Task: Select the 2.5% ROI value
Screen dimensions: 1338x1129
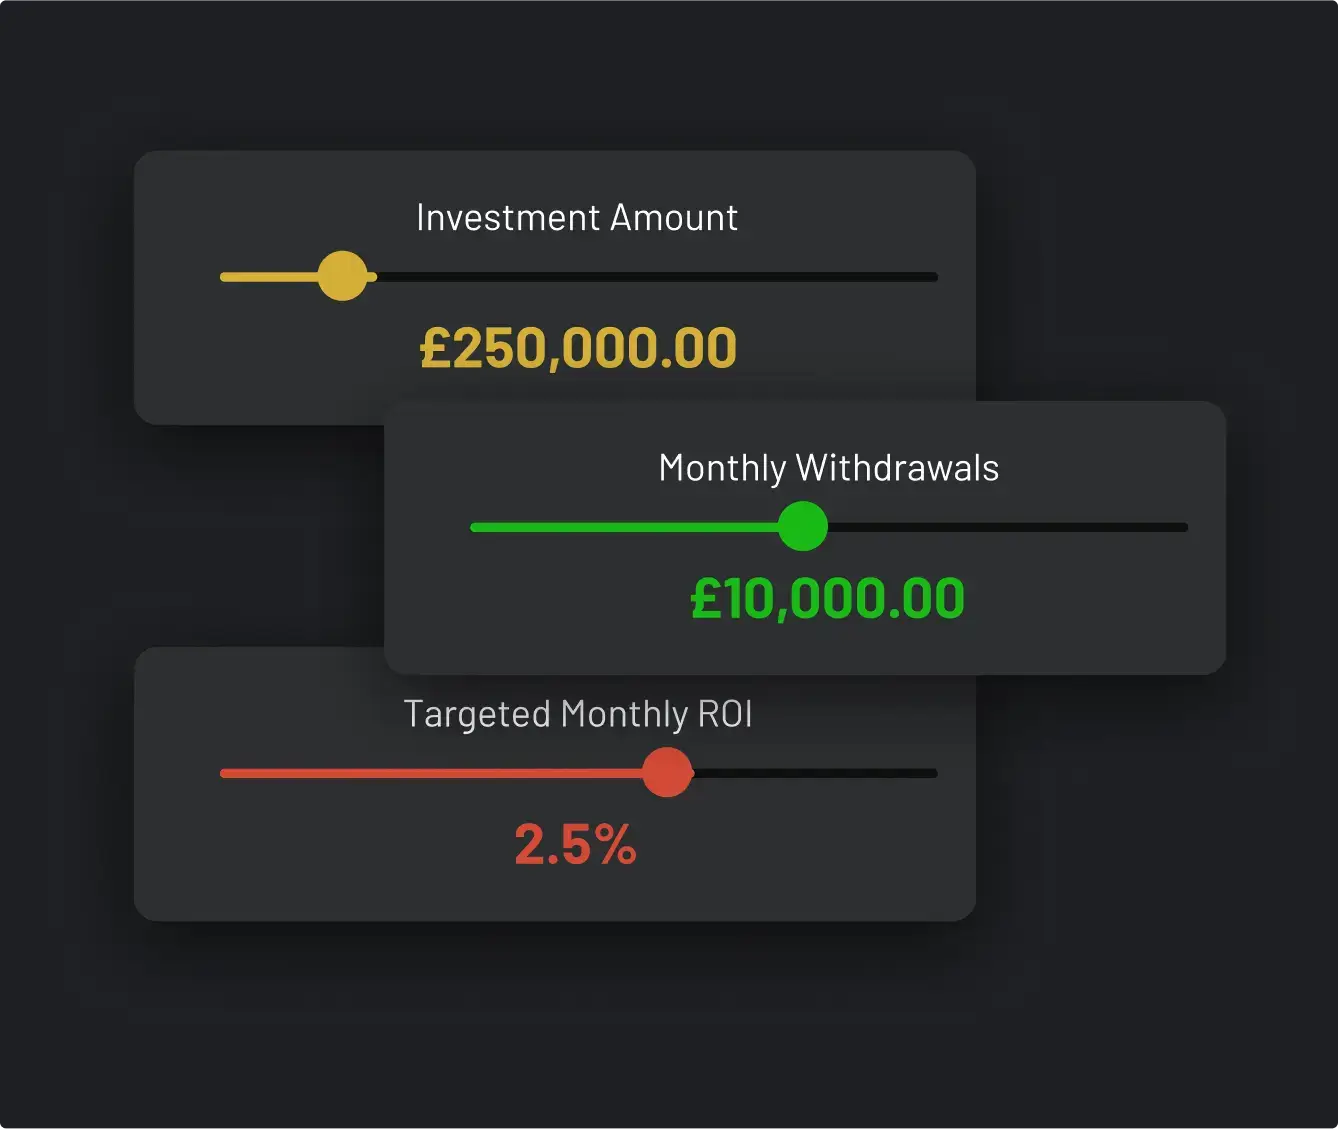Action: click(x=575, y=844)
